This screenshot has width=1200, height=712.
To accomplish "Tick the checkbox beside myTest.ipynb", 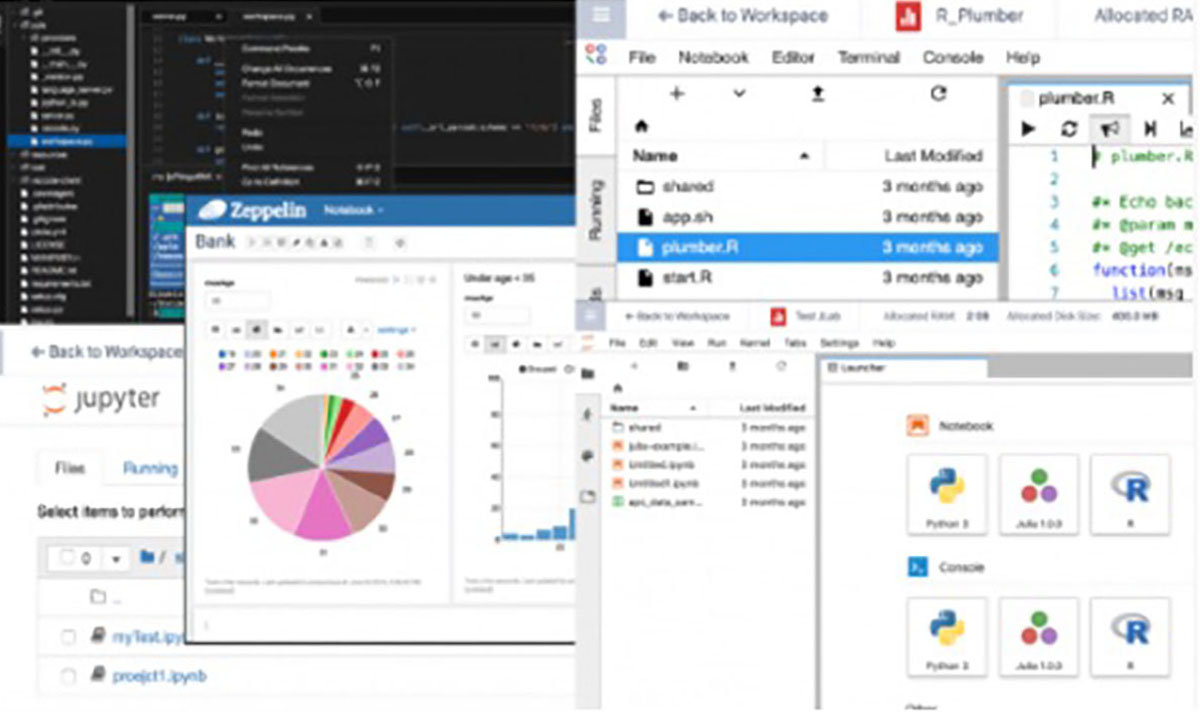I will 68,637.
